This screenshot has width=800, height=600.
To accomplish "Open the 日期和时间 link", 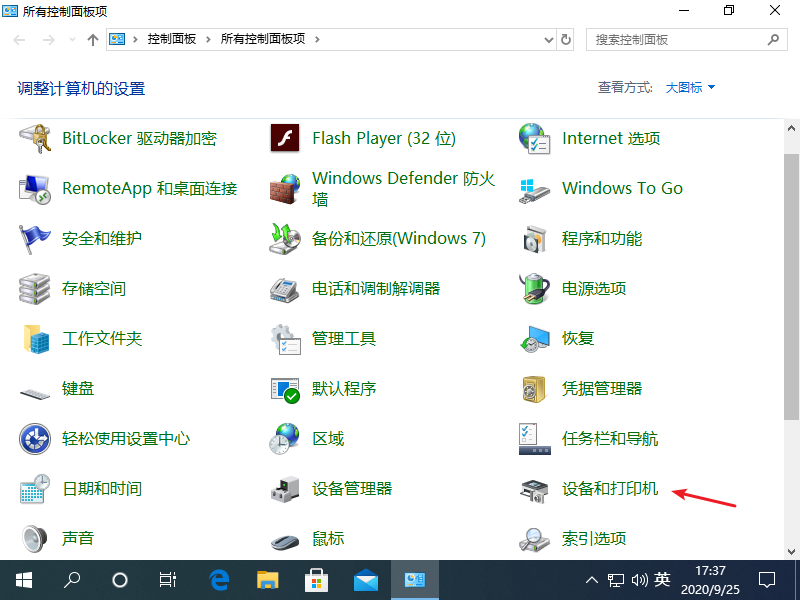I will click(x=102, y=489).
